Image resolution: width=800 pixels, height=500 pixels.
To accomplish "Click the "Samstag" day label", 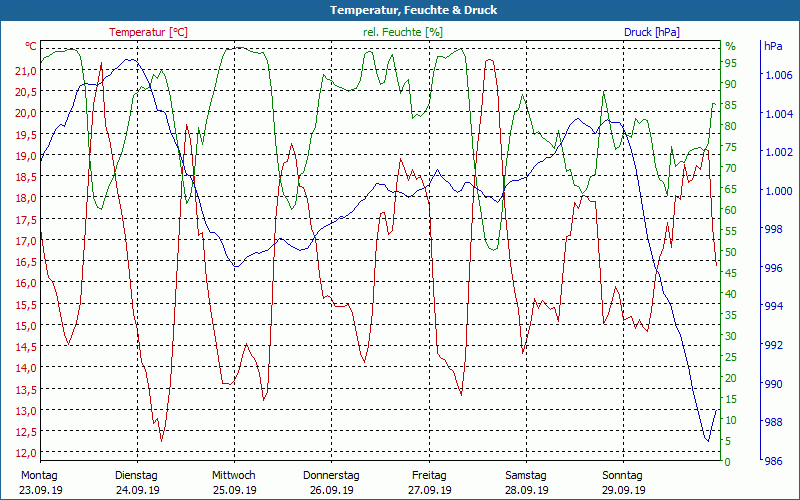I will (525, 475).
